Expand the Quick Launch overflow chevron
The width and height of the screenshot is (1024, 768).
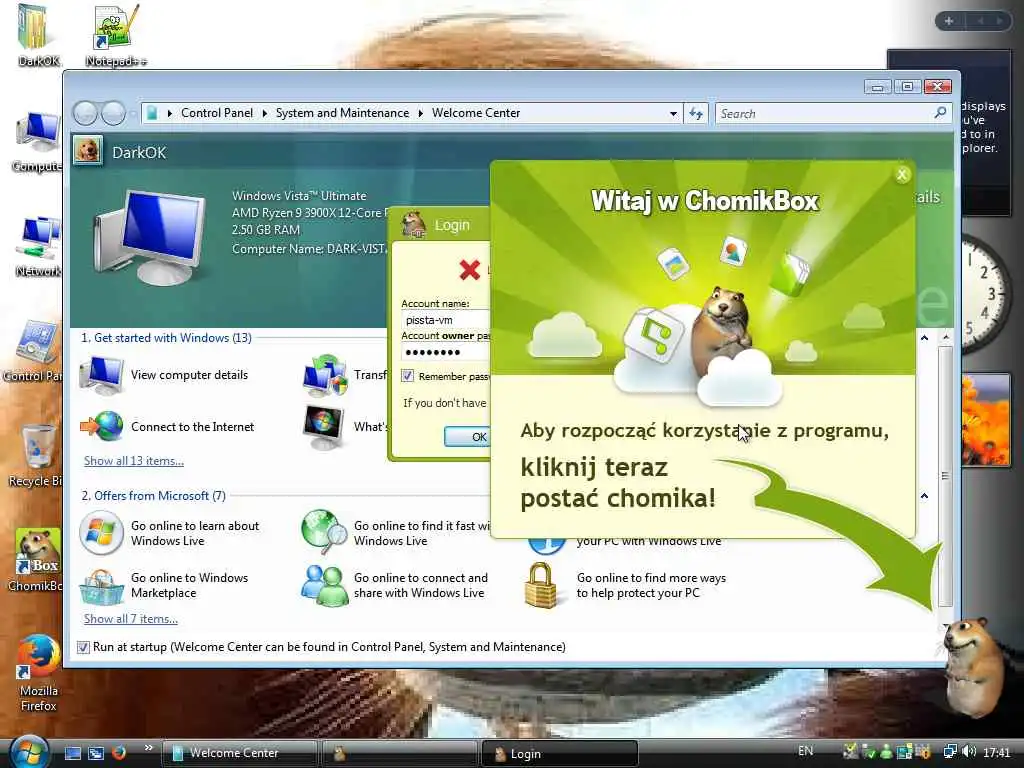click(148, 748)
